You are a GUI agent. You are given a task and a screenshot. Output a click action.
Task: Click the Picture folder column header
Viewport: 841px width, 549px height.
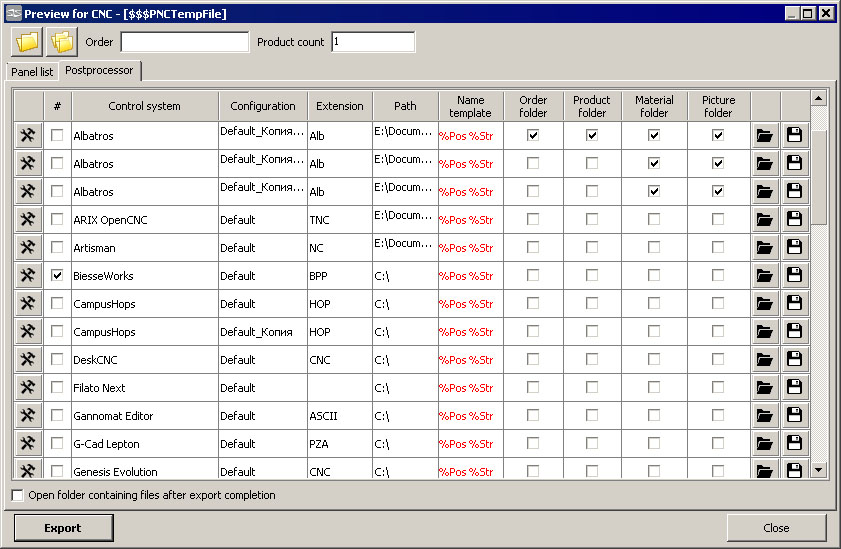click(718, 106)
